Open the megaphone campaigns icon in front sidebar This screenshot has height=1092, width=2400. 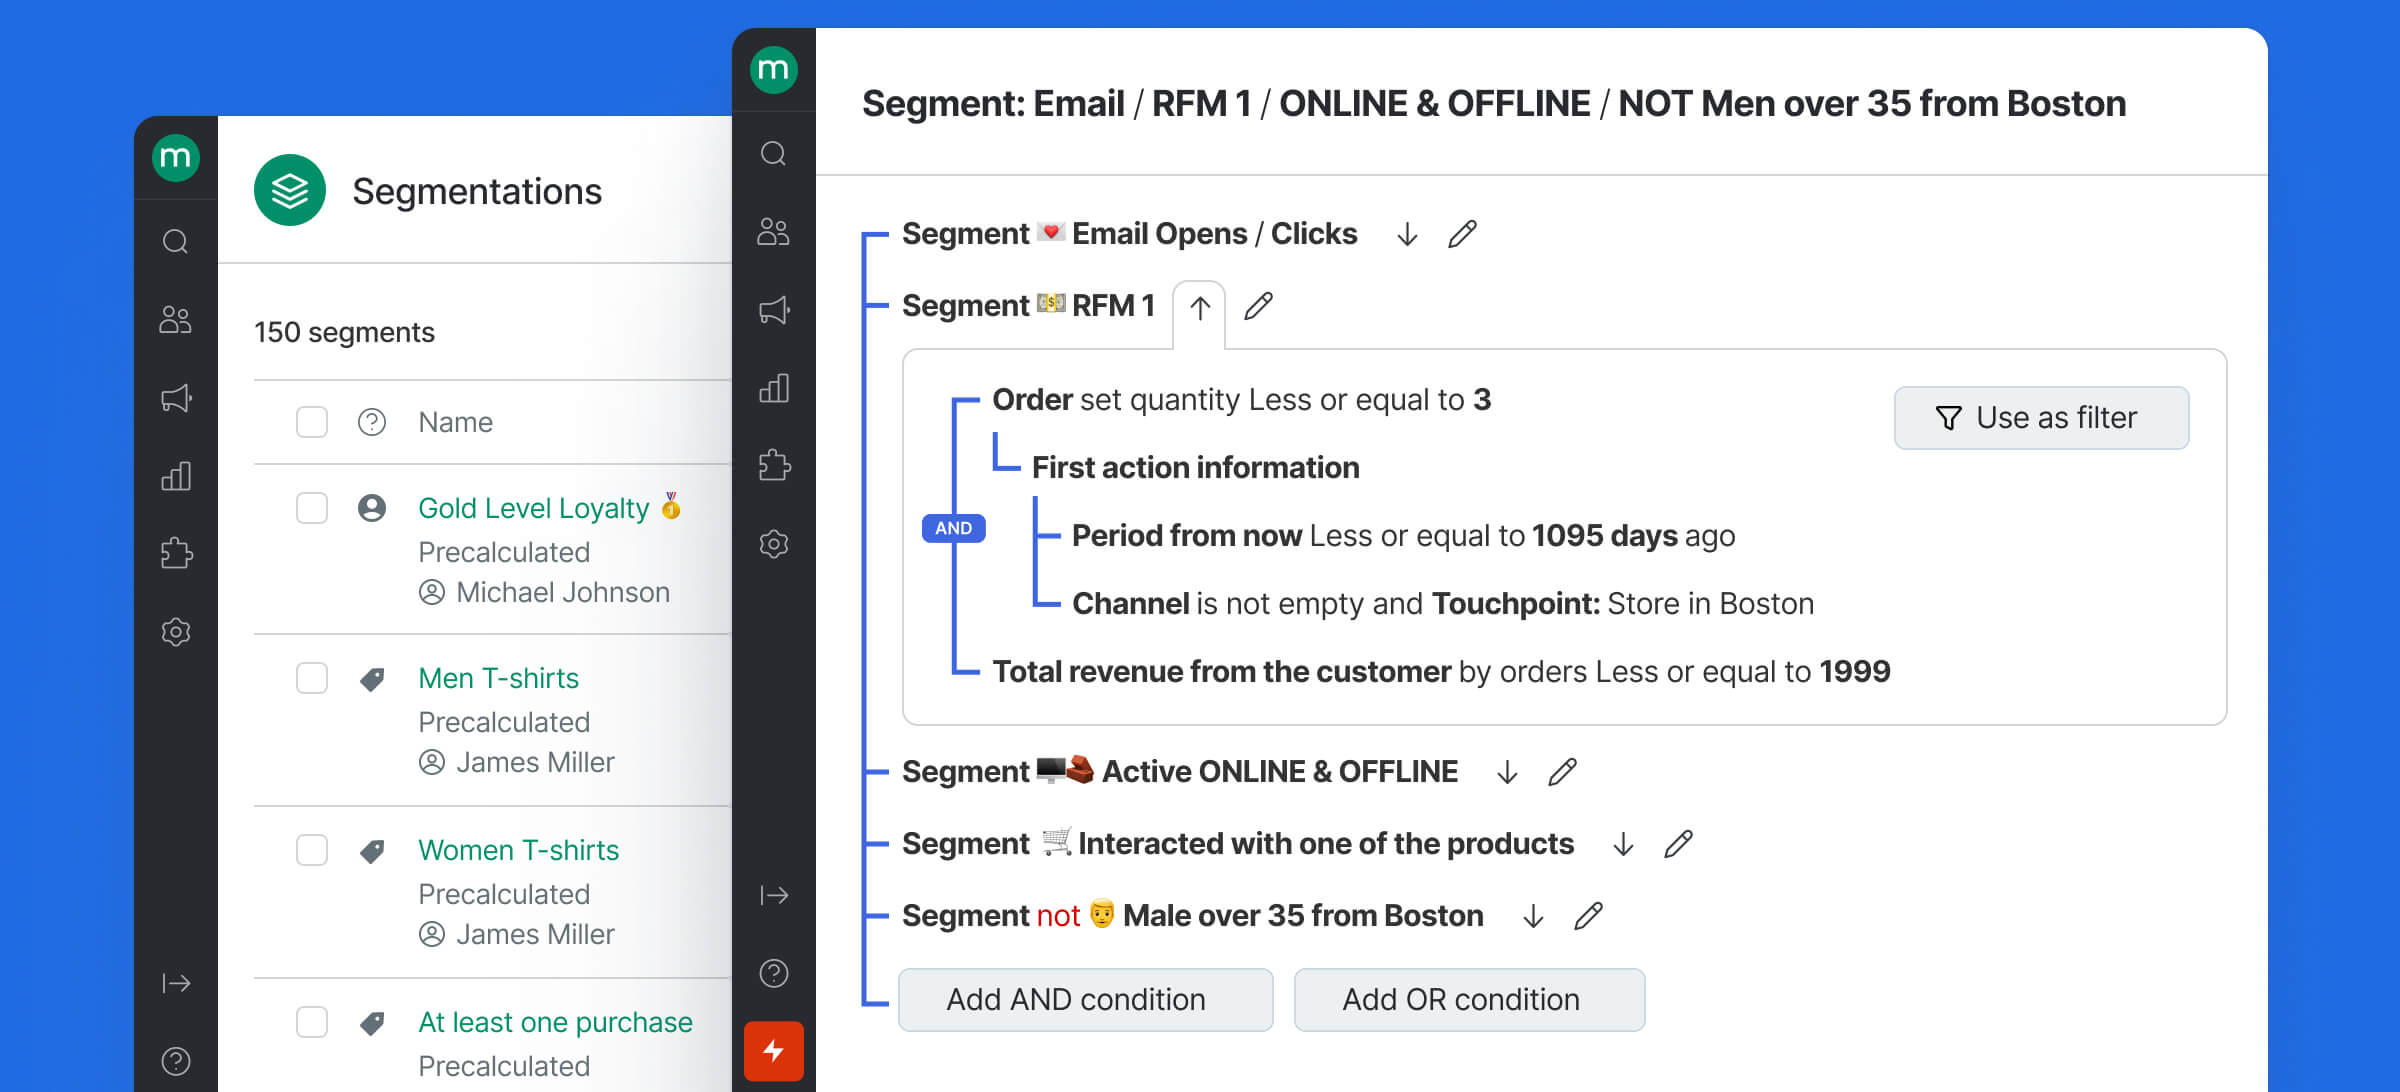tap(773, 310)
